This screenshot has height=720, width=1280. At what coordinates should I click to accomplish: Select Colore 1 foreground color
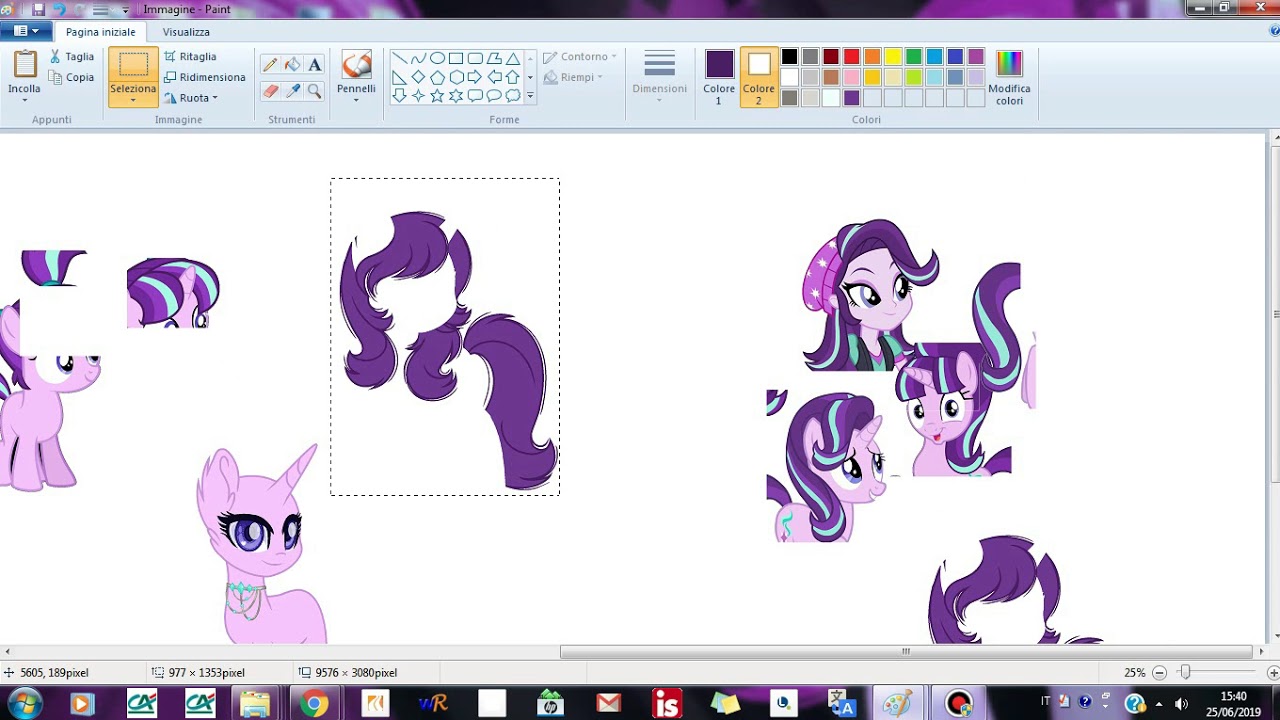[x=719, y=77]
